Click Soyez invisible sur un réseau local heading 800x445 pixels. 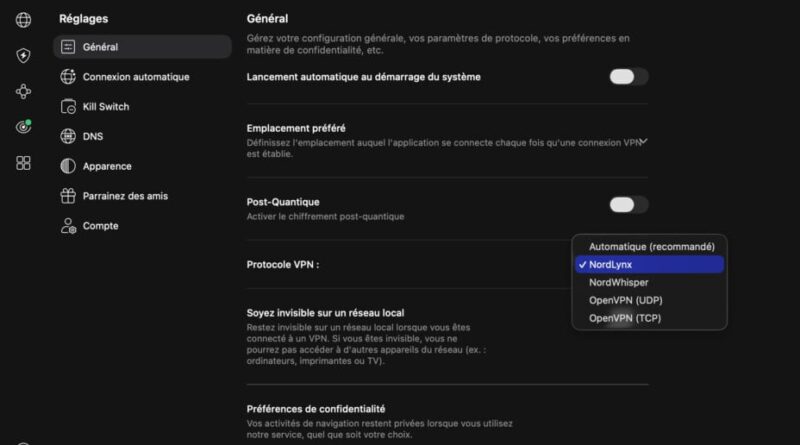click(325, 313)
